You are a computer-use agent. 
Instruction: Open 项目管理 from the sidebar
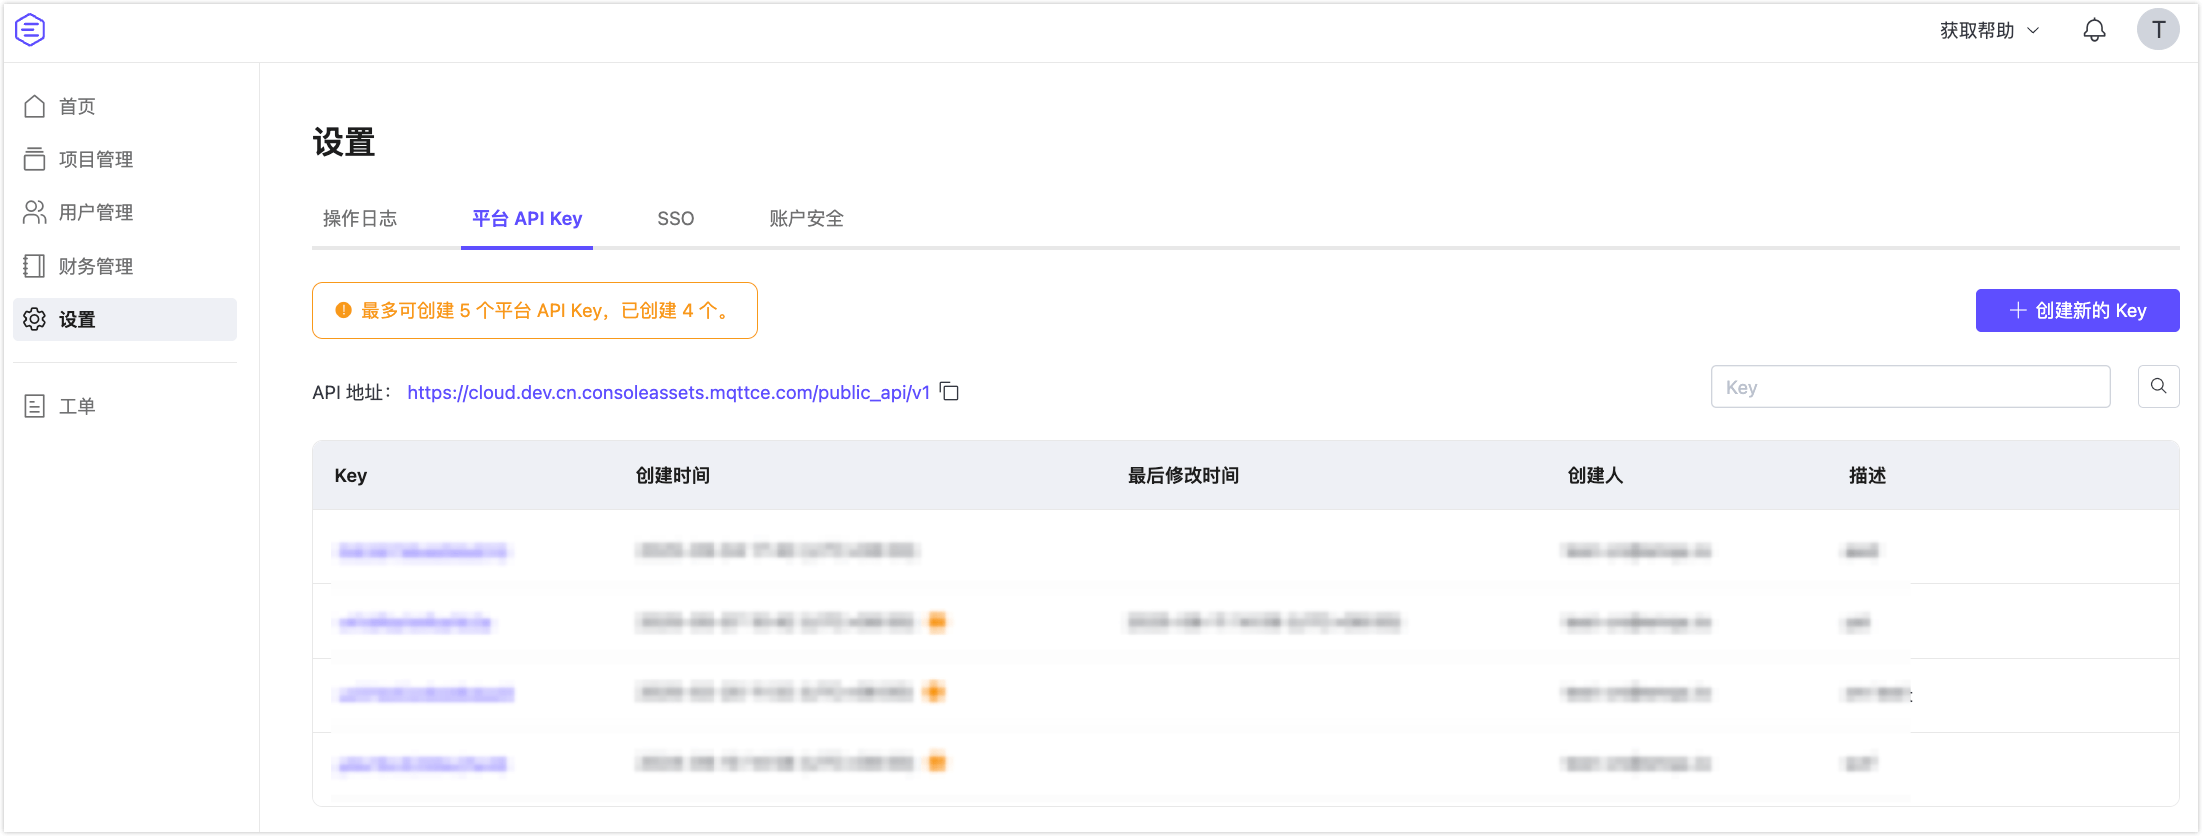95,159
